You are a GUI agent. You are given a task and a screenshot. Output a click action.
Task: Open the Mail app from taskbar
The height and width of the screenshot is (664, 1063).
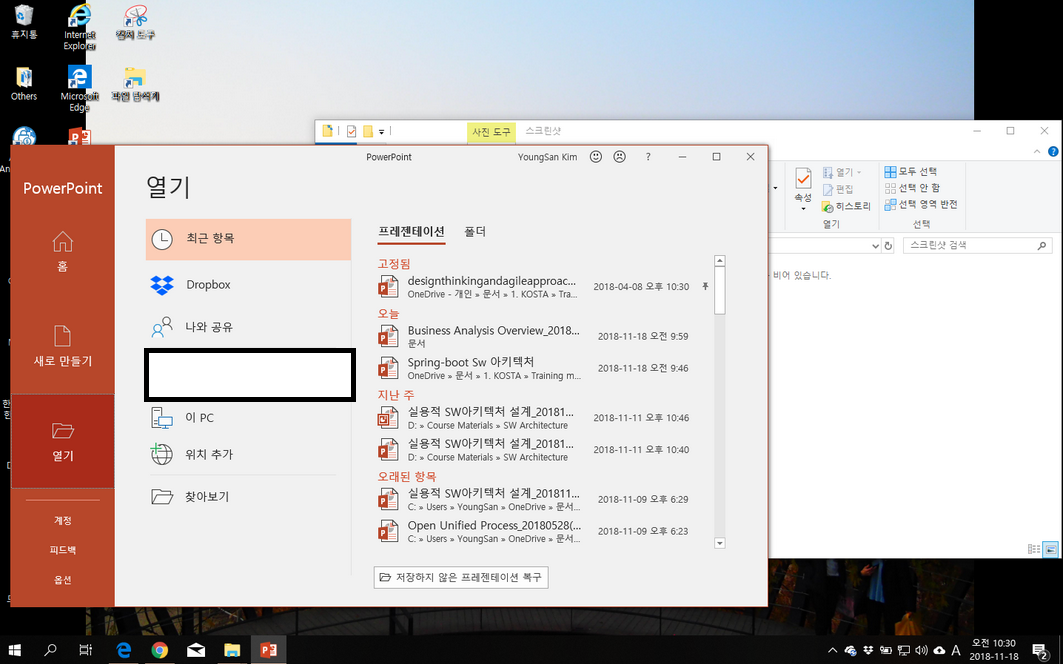196,650
